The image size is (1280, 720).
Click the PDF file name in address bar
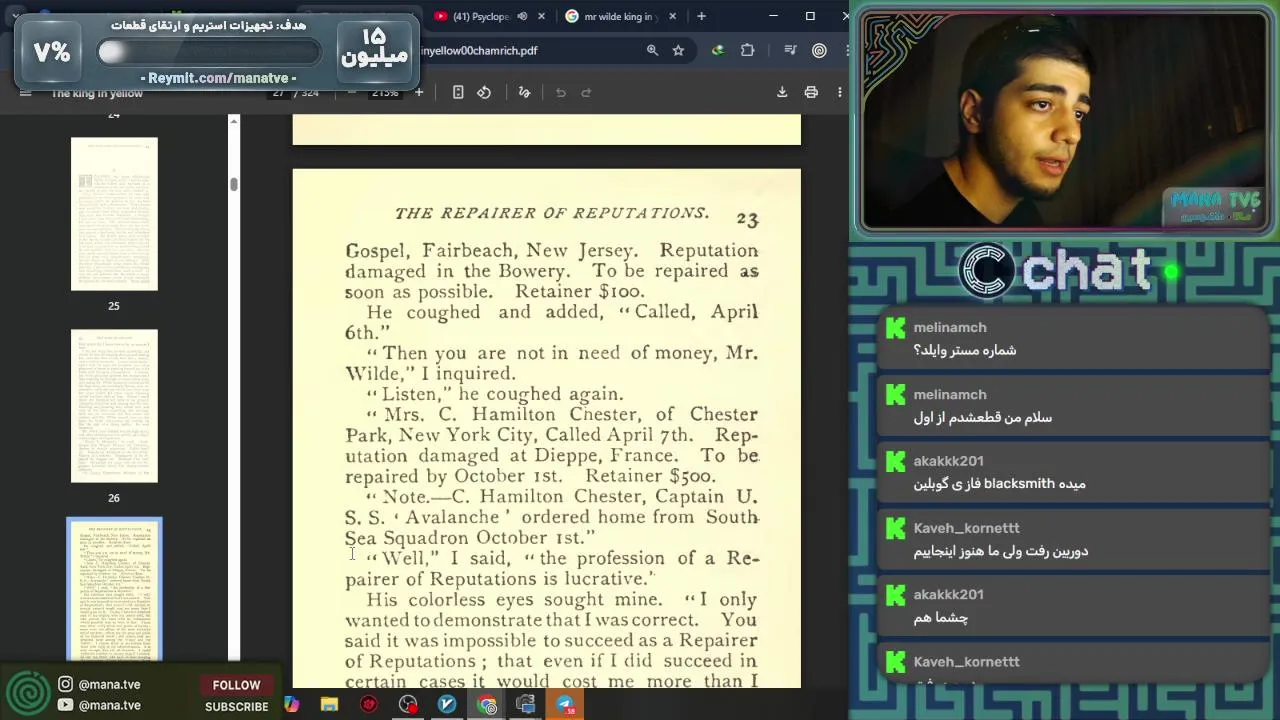click(x=479, y=50)
